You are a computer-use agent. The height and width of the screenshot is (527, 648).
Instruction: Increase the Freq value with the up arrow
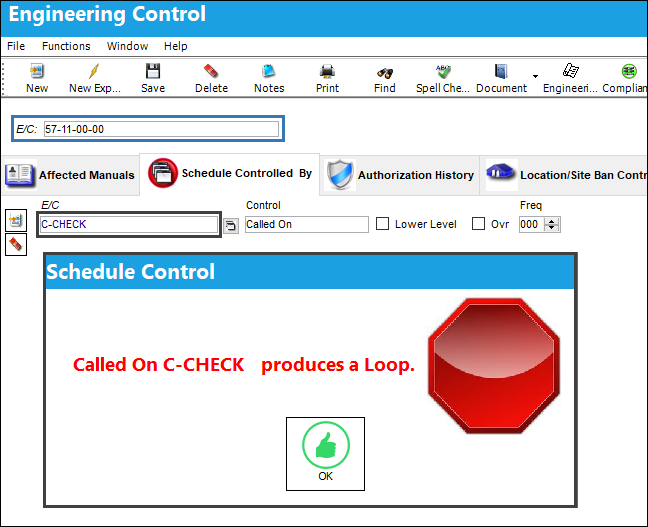(551, 221)
